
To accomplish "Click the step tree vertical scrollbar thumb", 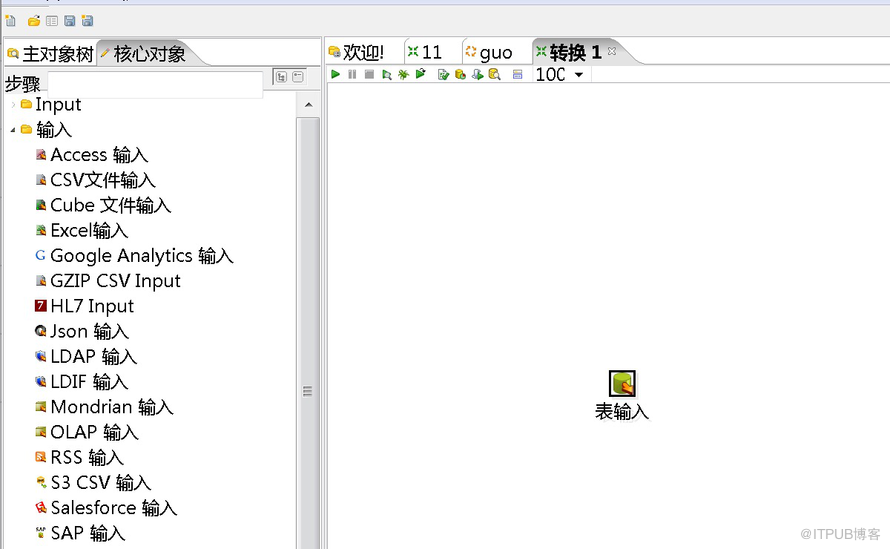I will [x=308, y=334].
